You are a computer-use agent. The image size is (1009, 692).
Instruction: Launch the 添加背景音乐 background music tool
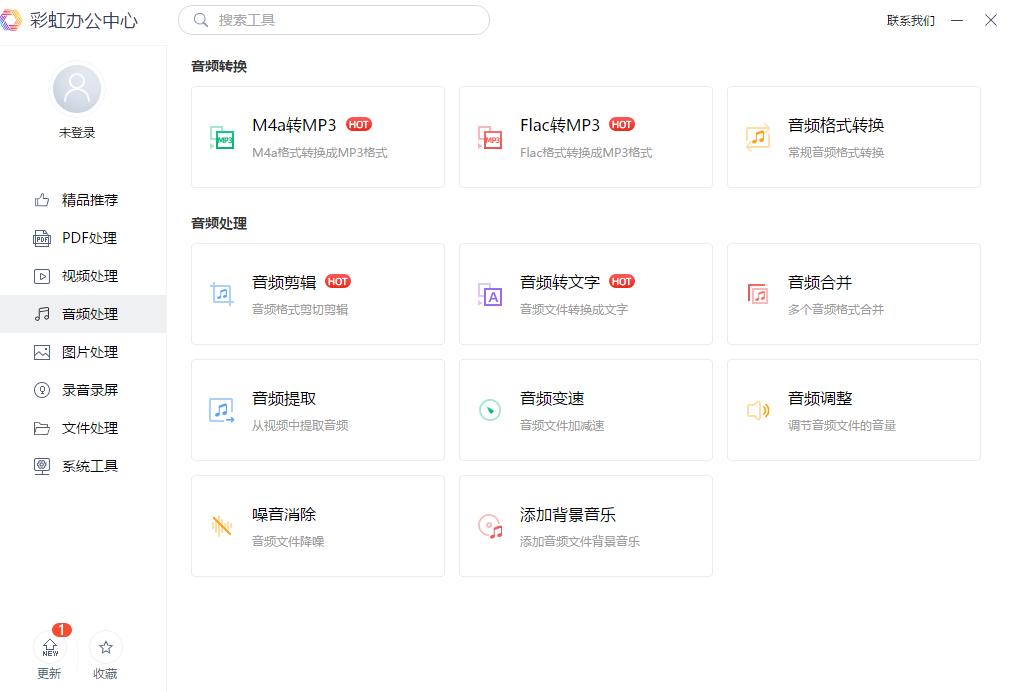(x=585, y=525)
